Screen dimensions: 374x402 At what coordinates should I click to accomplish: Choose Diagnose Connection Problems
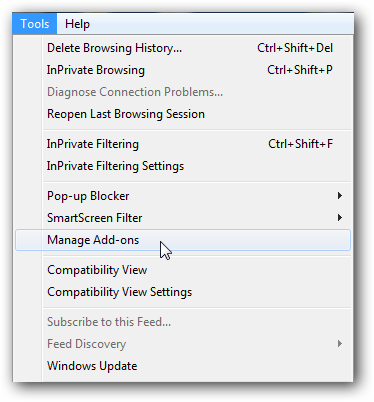183,92
